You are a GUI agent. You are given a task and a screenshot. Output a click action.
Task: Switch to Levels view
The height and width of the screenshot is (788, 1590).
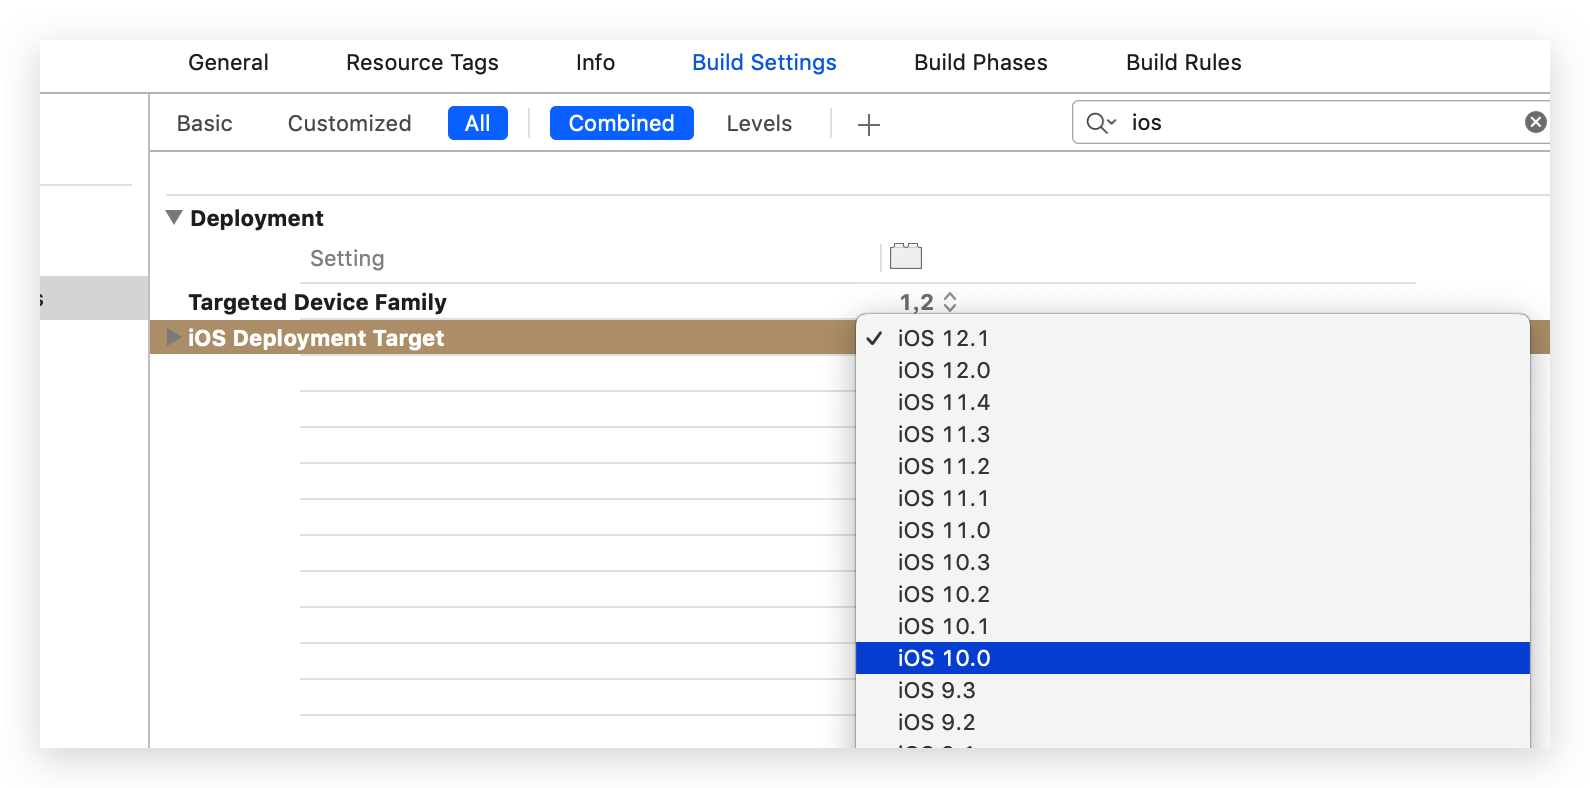point(759,123)
